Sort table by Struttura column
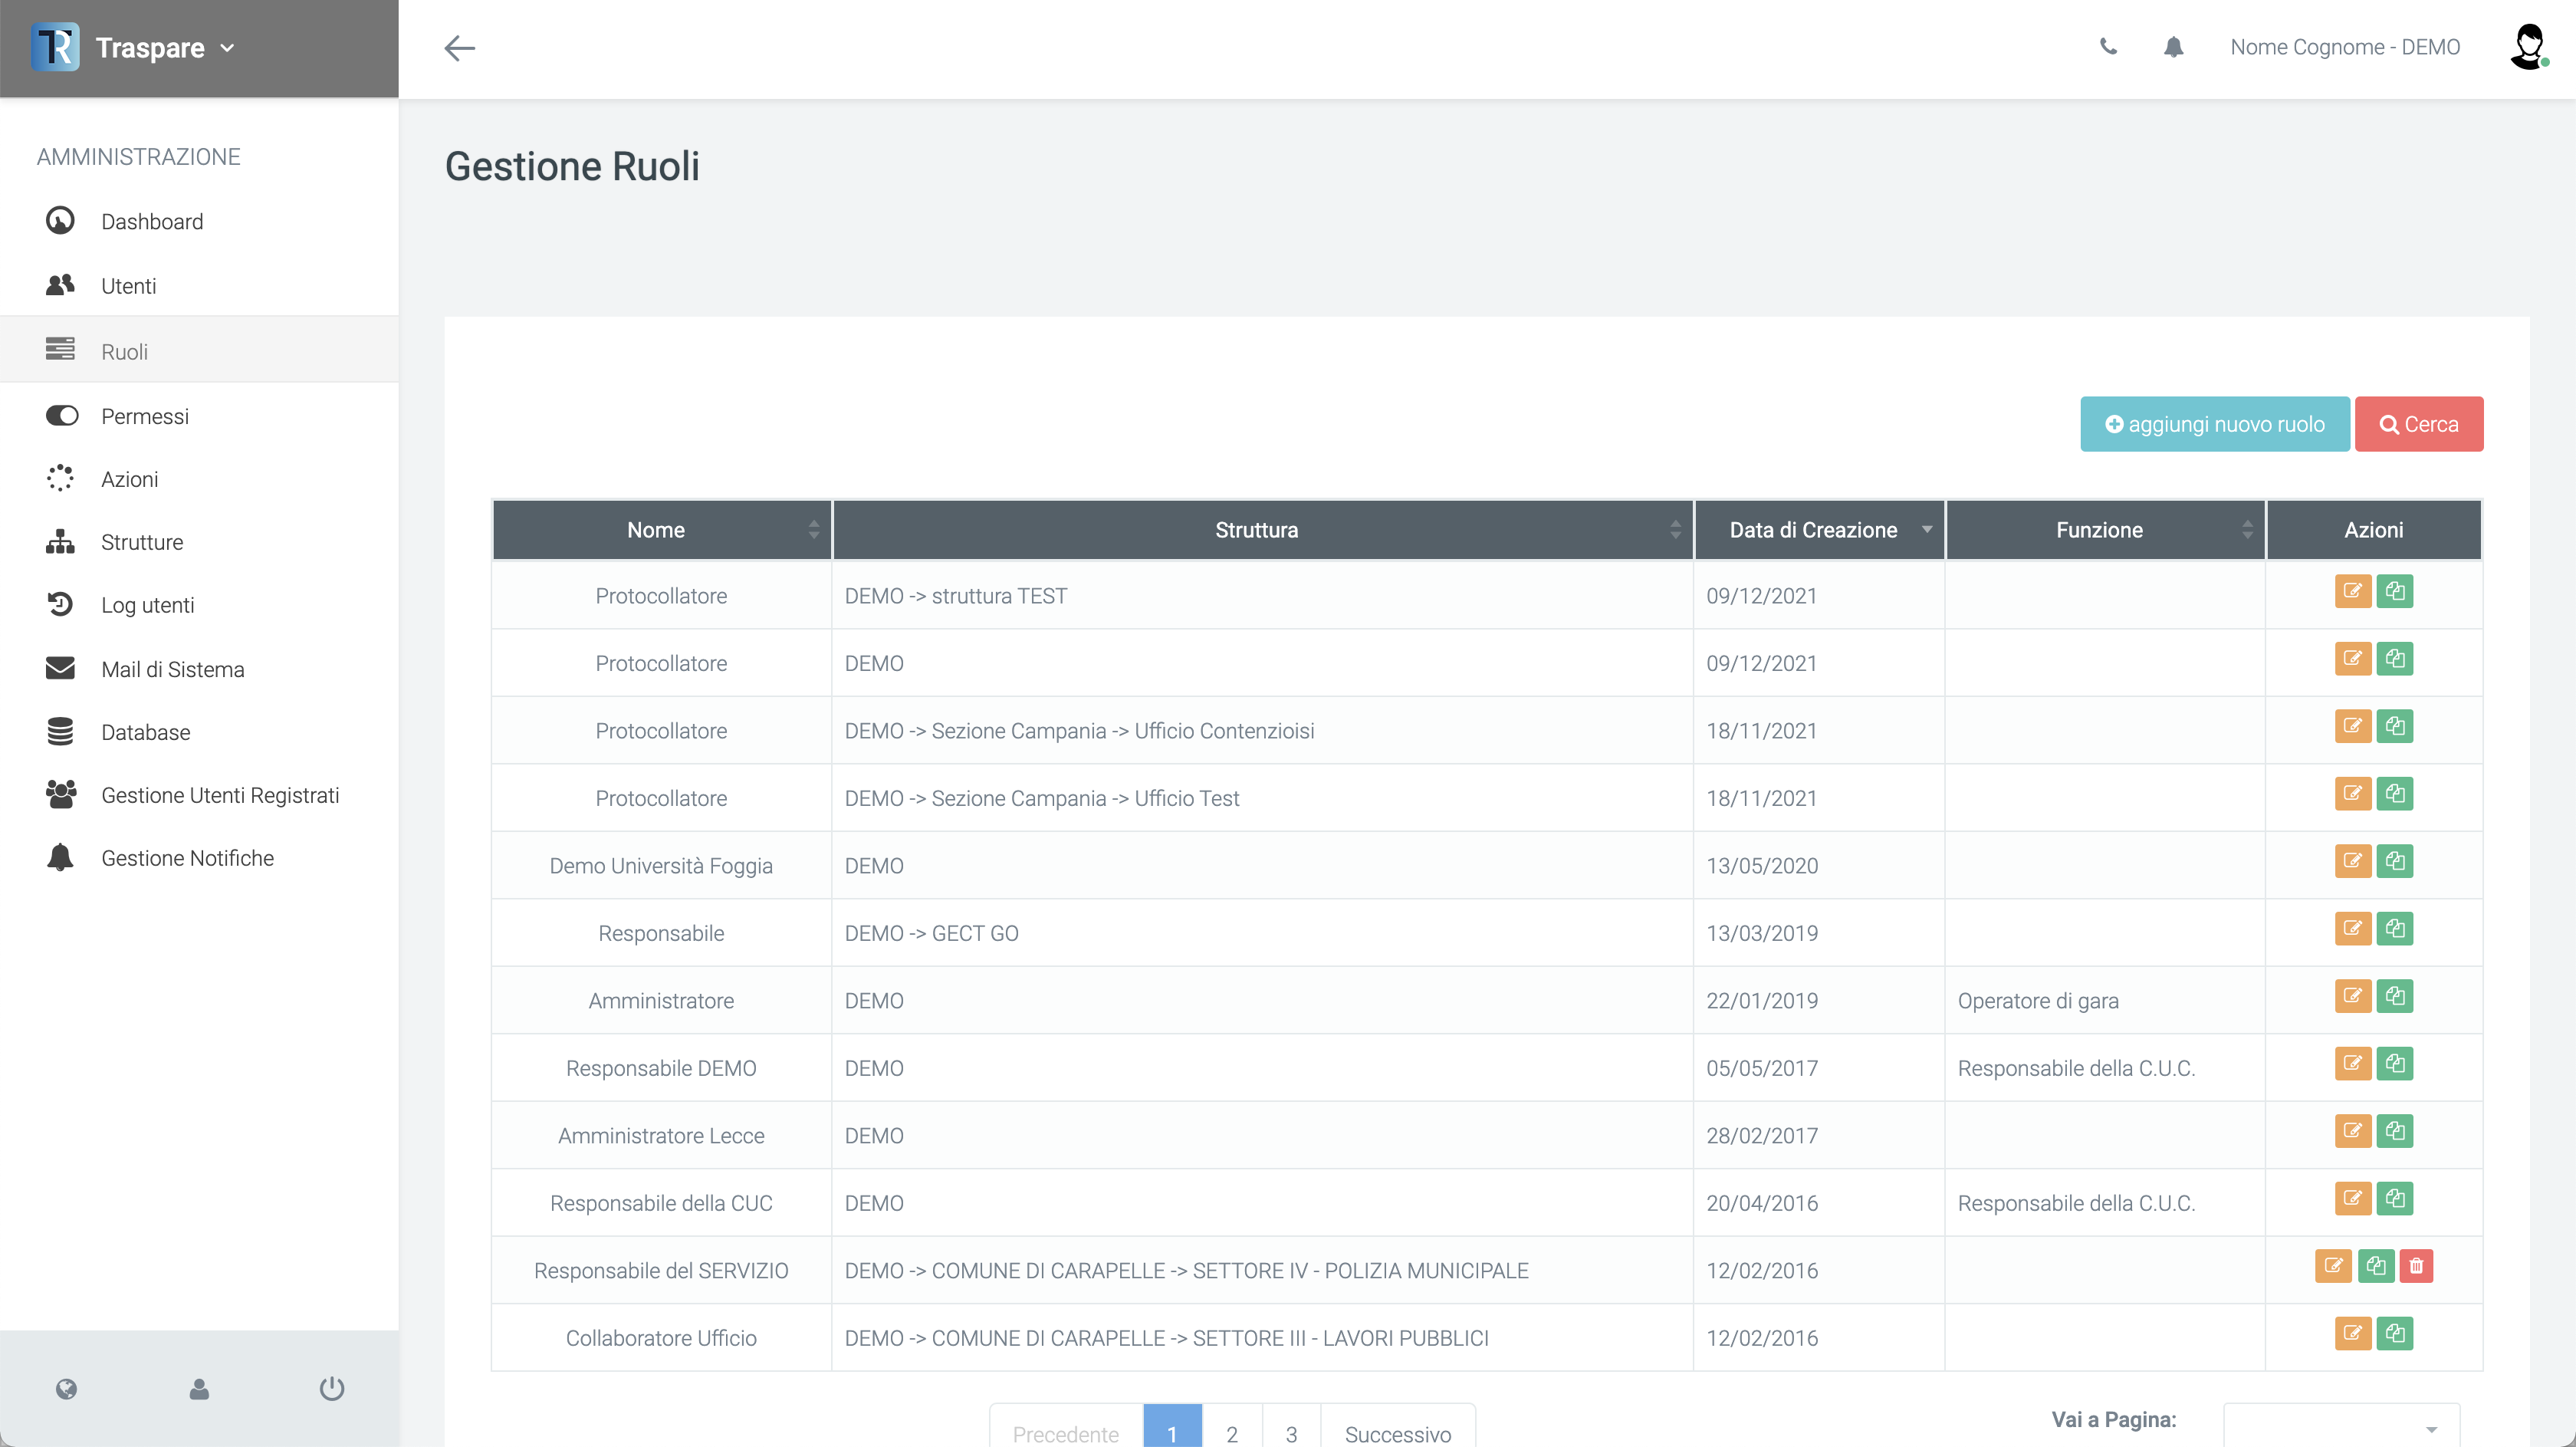This screenshot has height=1447, width=2576. 1262,530
